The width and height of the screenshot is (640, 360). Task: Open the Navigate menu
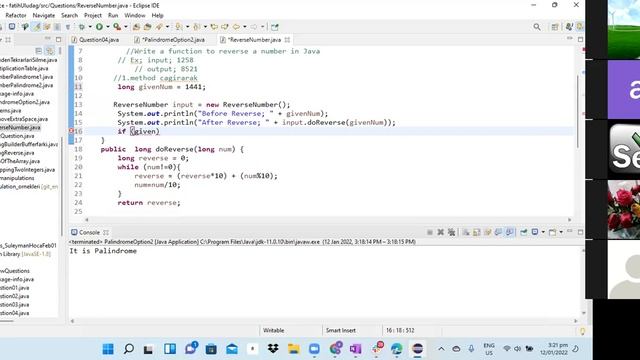[x=44, y=15]
